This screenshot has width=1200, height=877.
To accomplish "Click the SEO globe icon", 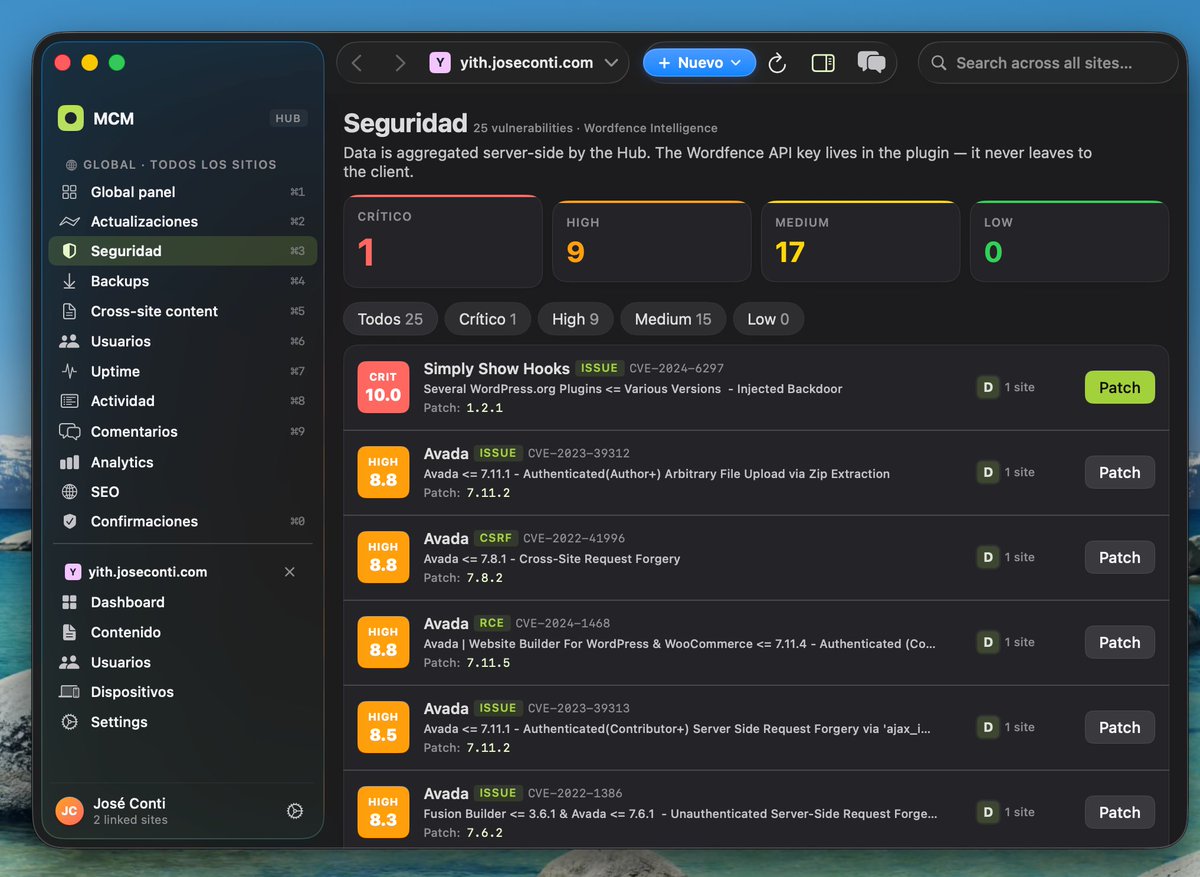I will click(69, 492).
